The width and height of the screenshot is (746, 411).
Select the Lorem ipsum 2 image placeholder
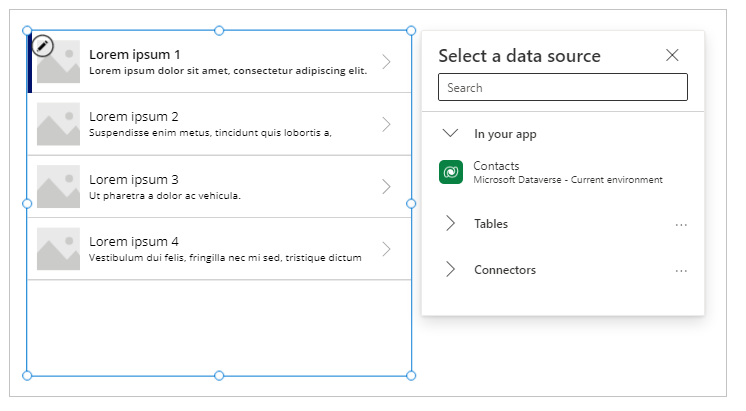pyautogui.click(x=58, y=124)
